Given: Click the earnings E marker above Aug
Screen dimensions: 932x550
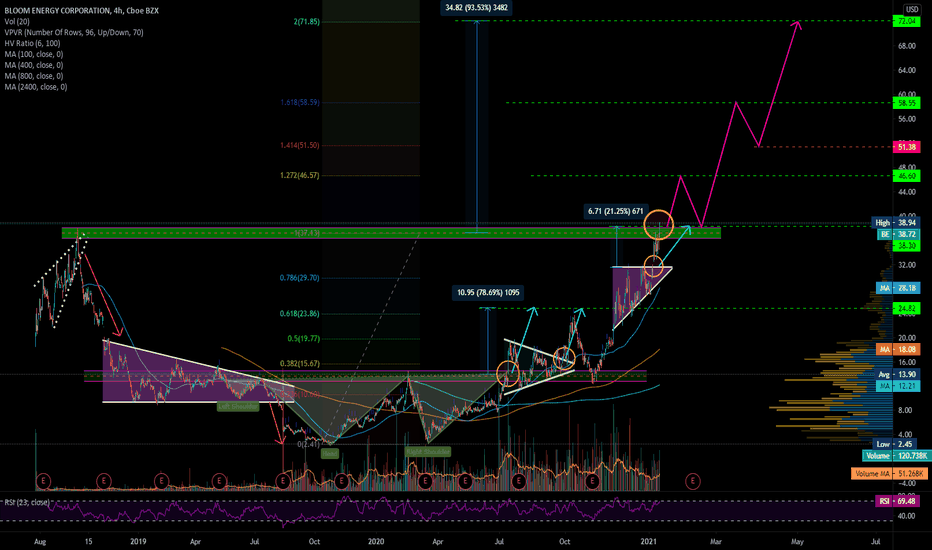Looking at the screenshot, I should (x=43, y=480).
